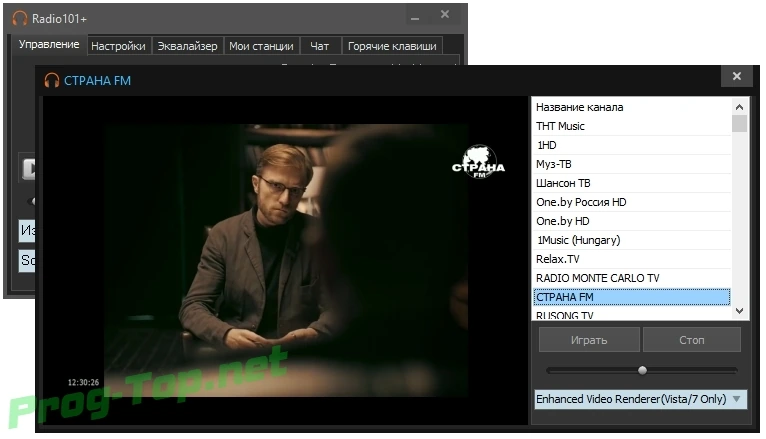Click the headphones icon in Radio101+ title bar
Viewport: 766px width, 439px height.
pos(20,19)
